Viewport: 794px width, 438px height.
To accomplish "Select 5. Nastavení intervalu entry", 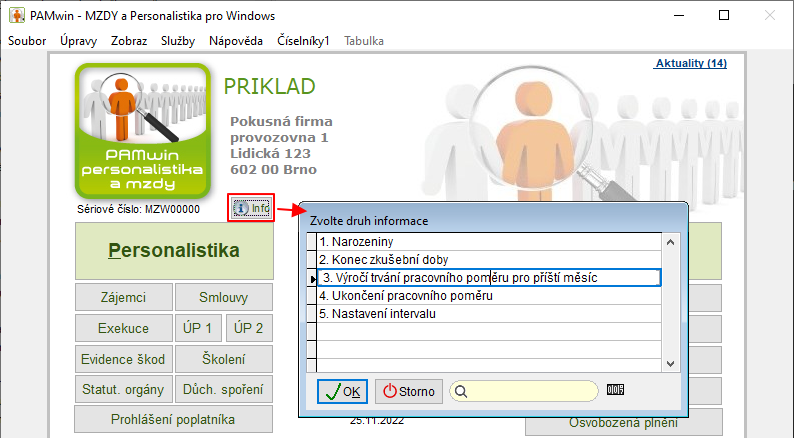I will click(x=489, y=314).
